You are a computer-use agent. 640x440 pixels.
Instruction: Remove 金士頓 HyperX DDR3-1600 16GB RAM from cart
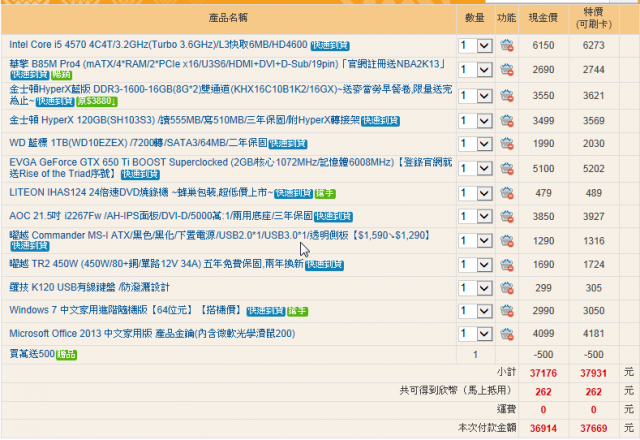point(507,96)
